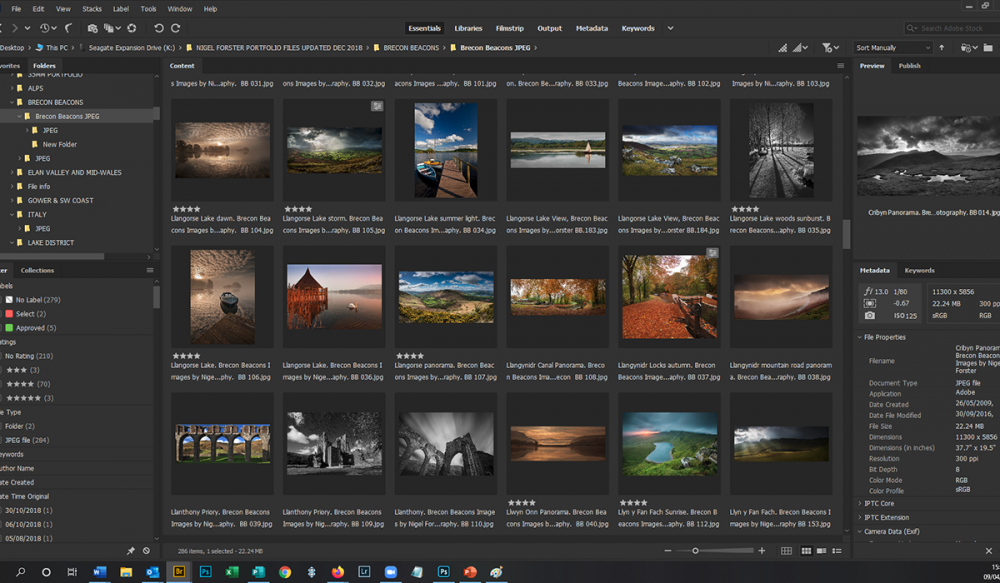Image resolution: width=1000 pixels, height=583 pixels.
Task: Switch to Filmstrip workspace
Action: coord(510,28)
